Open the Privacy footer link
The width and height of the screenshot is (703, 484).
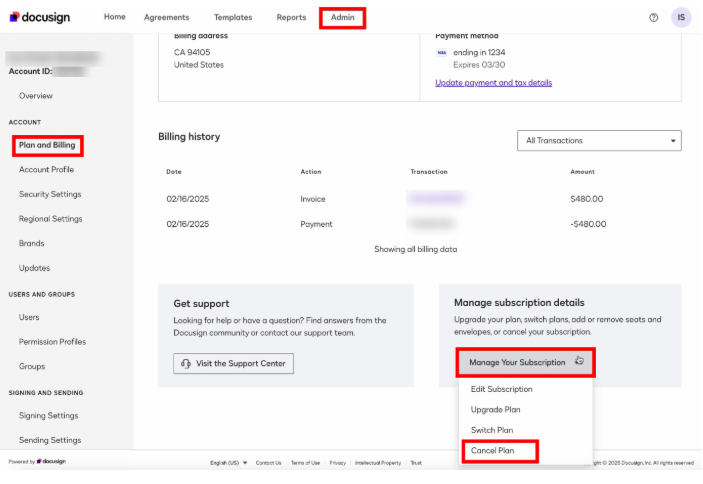click(x=338, y=463)
